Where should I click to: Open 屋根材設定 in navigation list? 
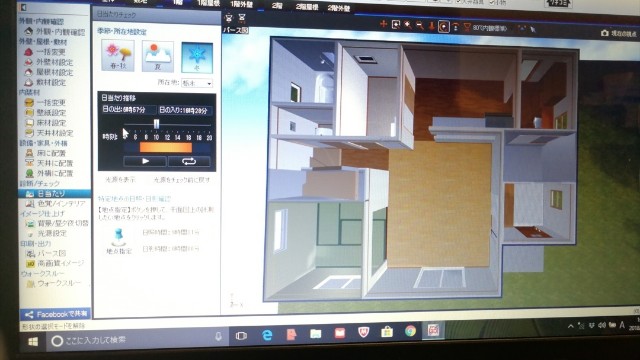pyautogui.click(x=49, y=72)
